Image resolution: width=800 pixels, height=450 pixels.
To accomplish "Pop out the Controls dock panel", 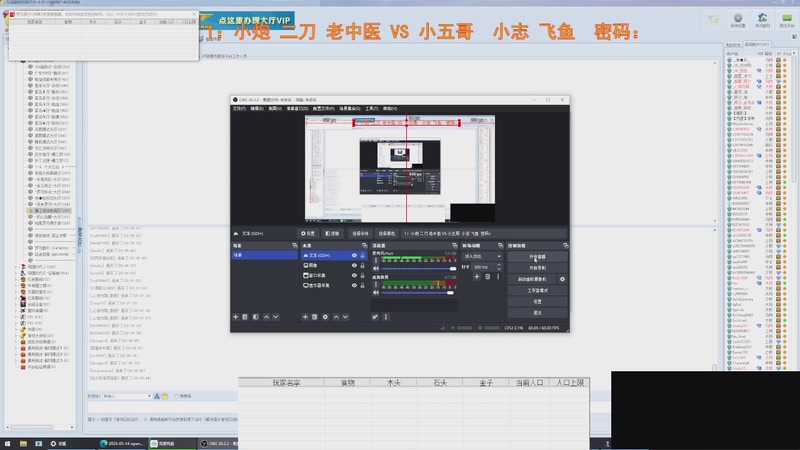I will (x=565, y=245).
